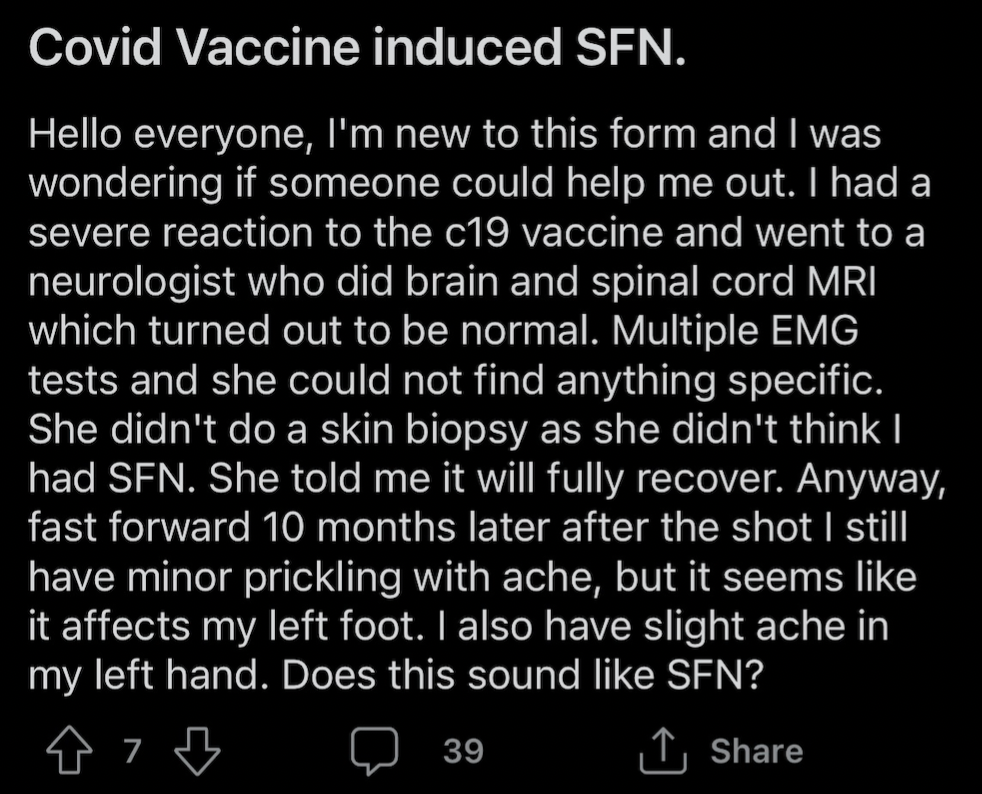The image size is (982, 794).
Task: Click the share arrow icon
Action: [x=663, y=751]
